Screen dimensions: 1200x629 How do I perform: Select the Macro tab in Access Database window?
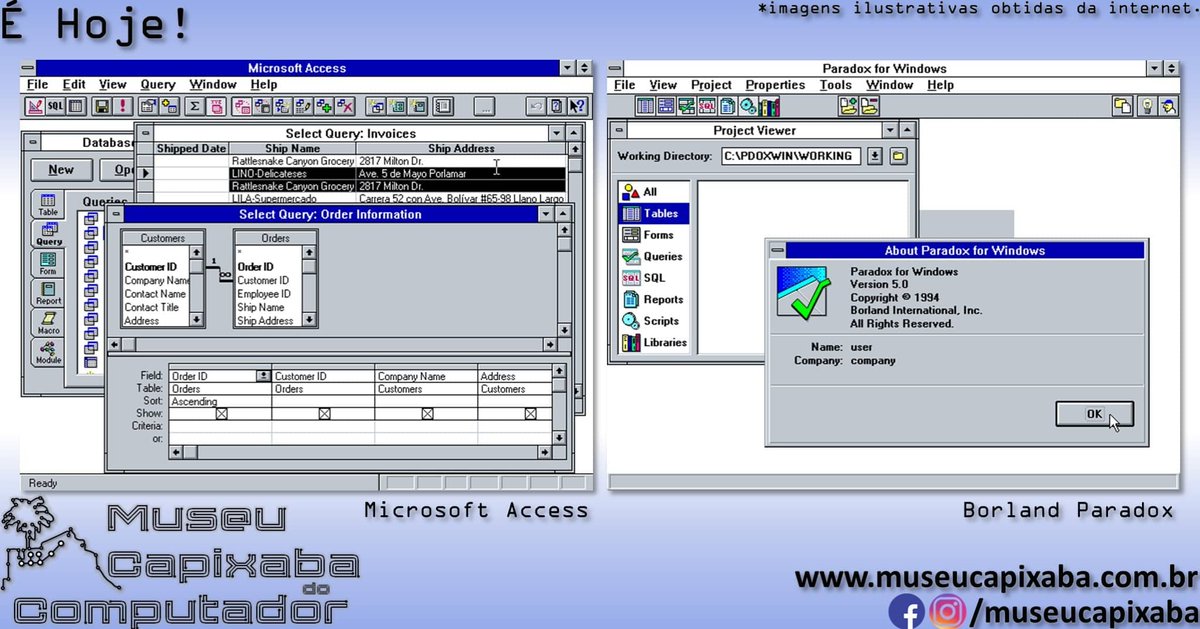coord(48,322)
